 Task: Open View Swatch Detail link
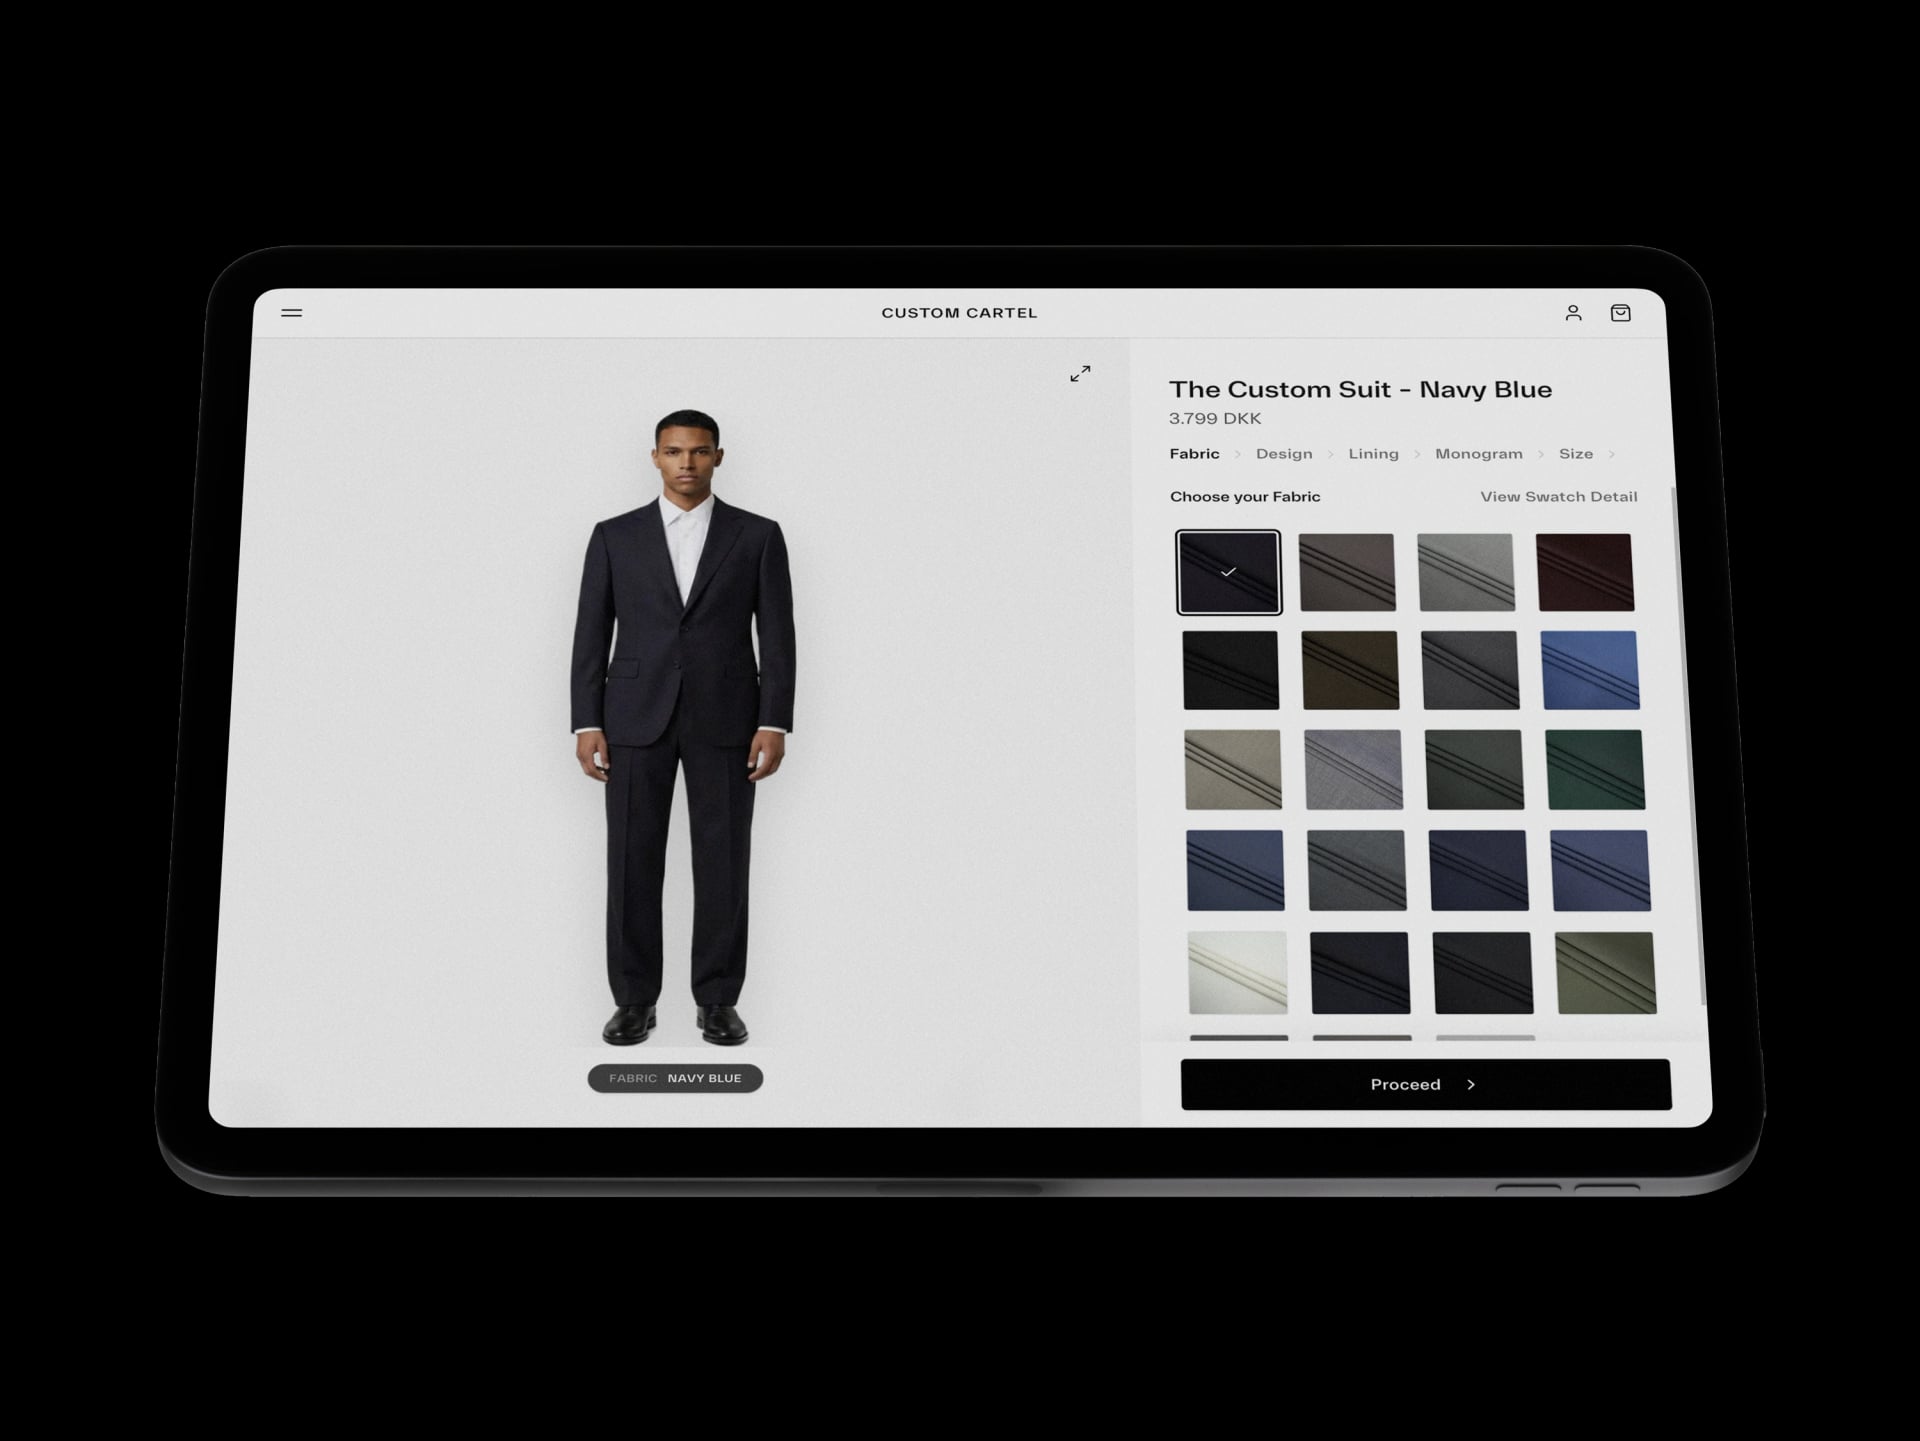point(1559,497)
